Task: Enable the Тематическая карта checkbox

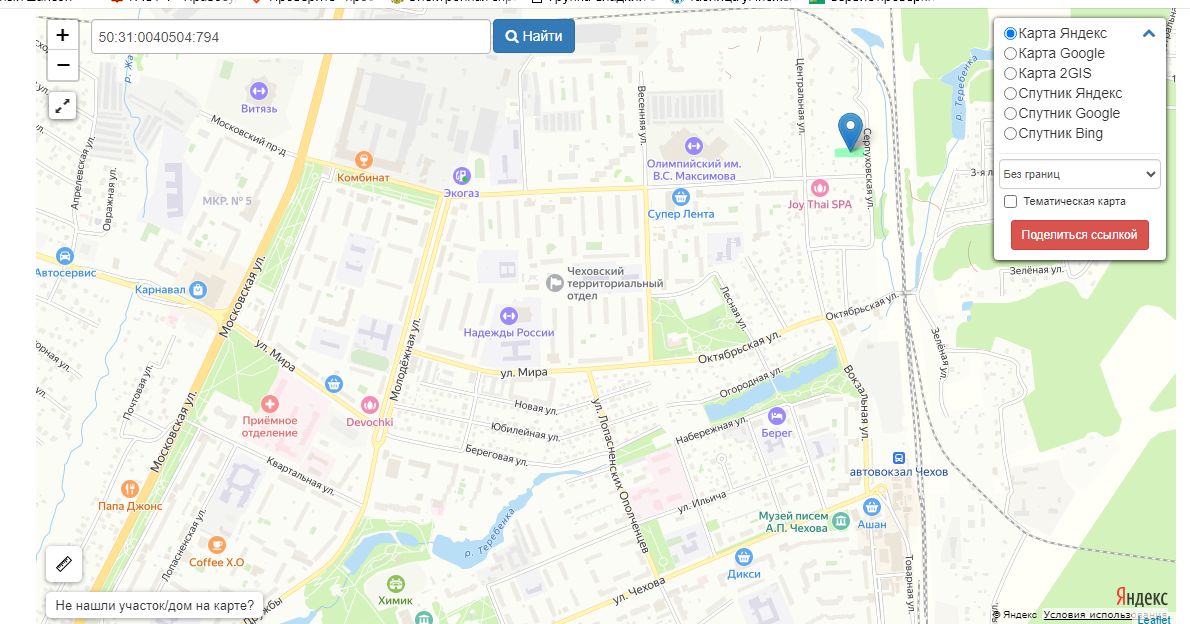Action: pyautogui.click(x=1010, y=201)
